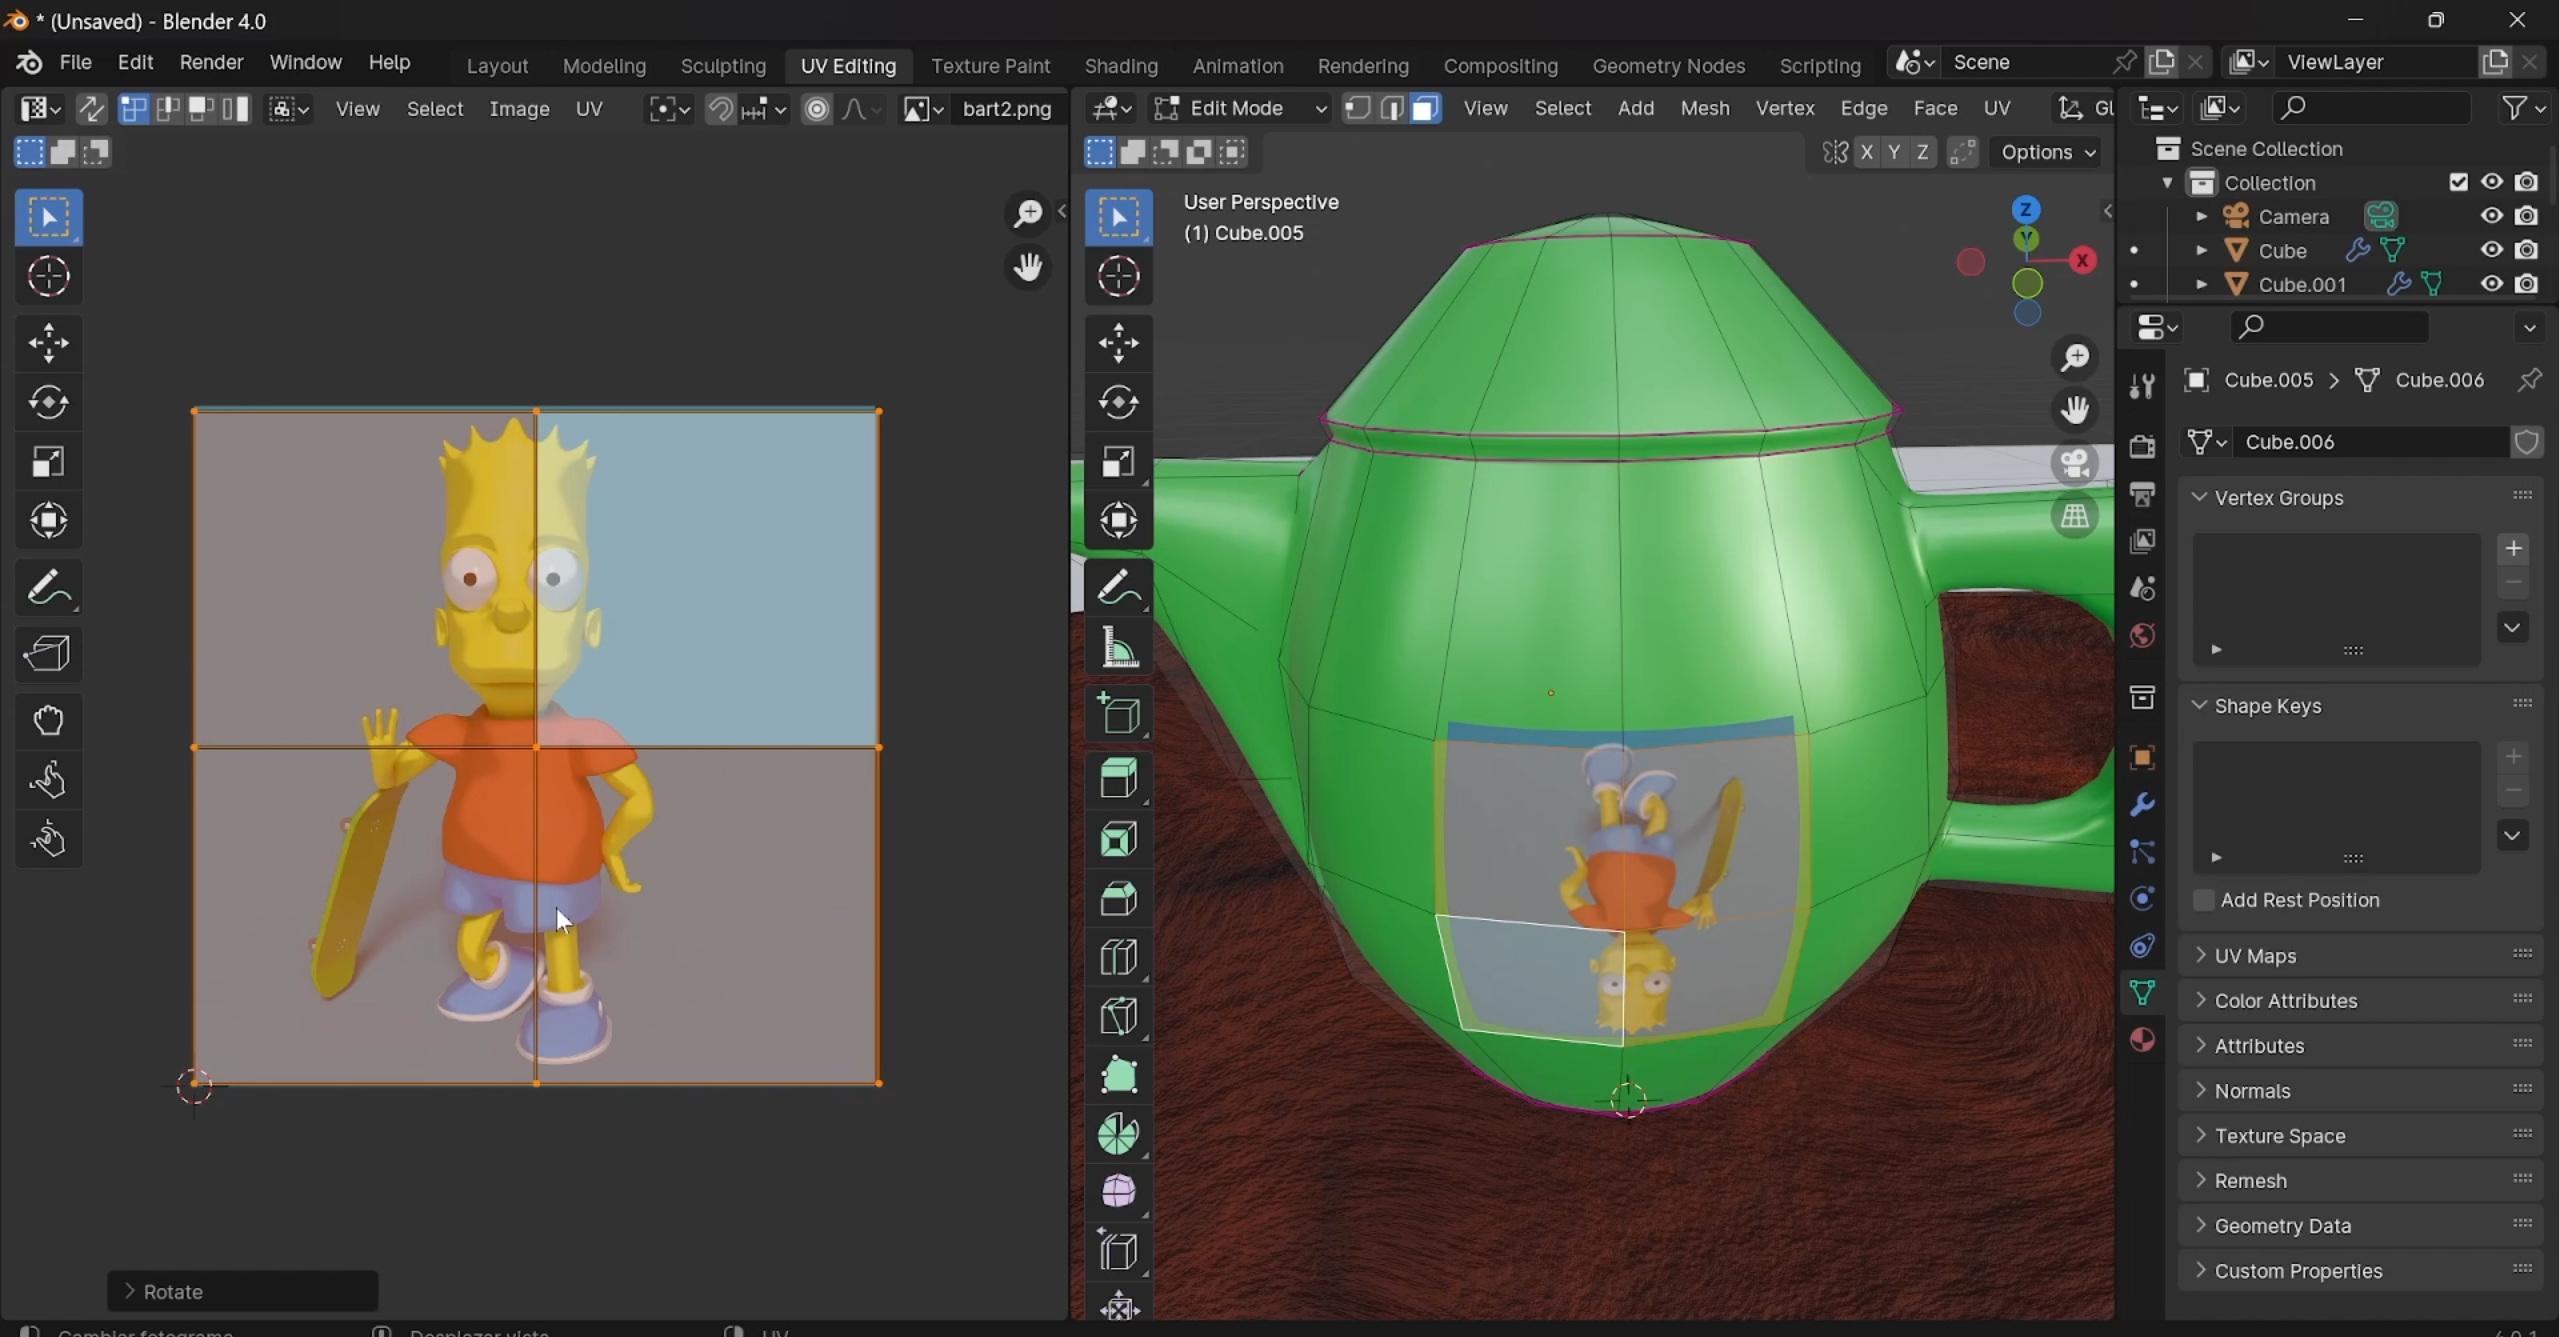Image resolution: width=2559 pixels, height=1337 pixels.
Task: Select the Pinch tool in UV editor
Action: tap(48, 838)
